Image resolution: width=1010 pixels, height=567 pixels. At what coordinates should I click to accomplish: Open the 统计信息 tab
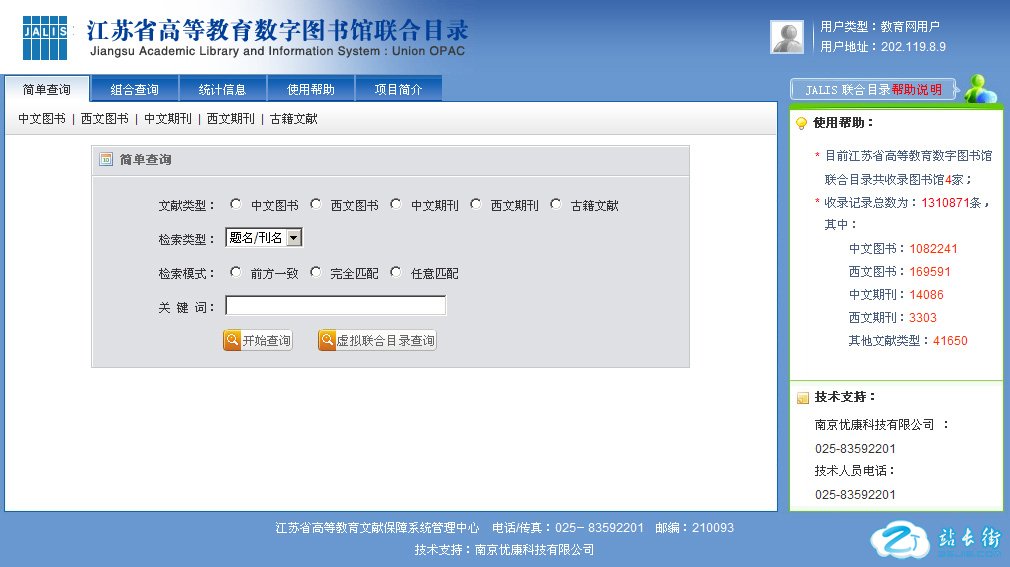tap(222, 89)
